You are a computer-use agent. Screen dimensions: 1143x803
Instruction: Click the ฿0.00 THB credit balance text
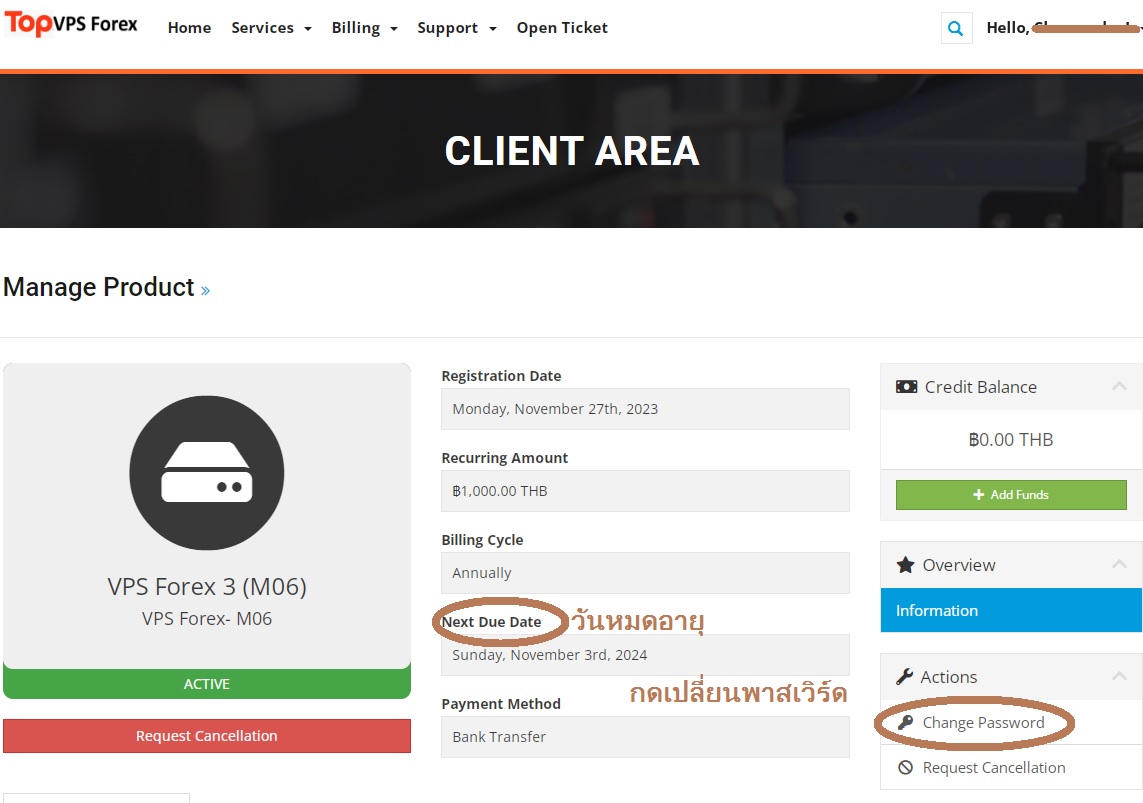pyautogui.click(x=1010, y=439)
